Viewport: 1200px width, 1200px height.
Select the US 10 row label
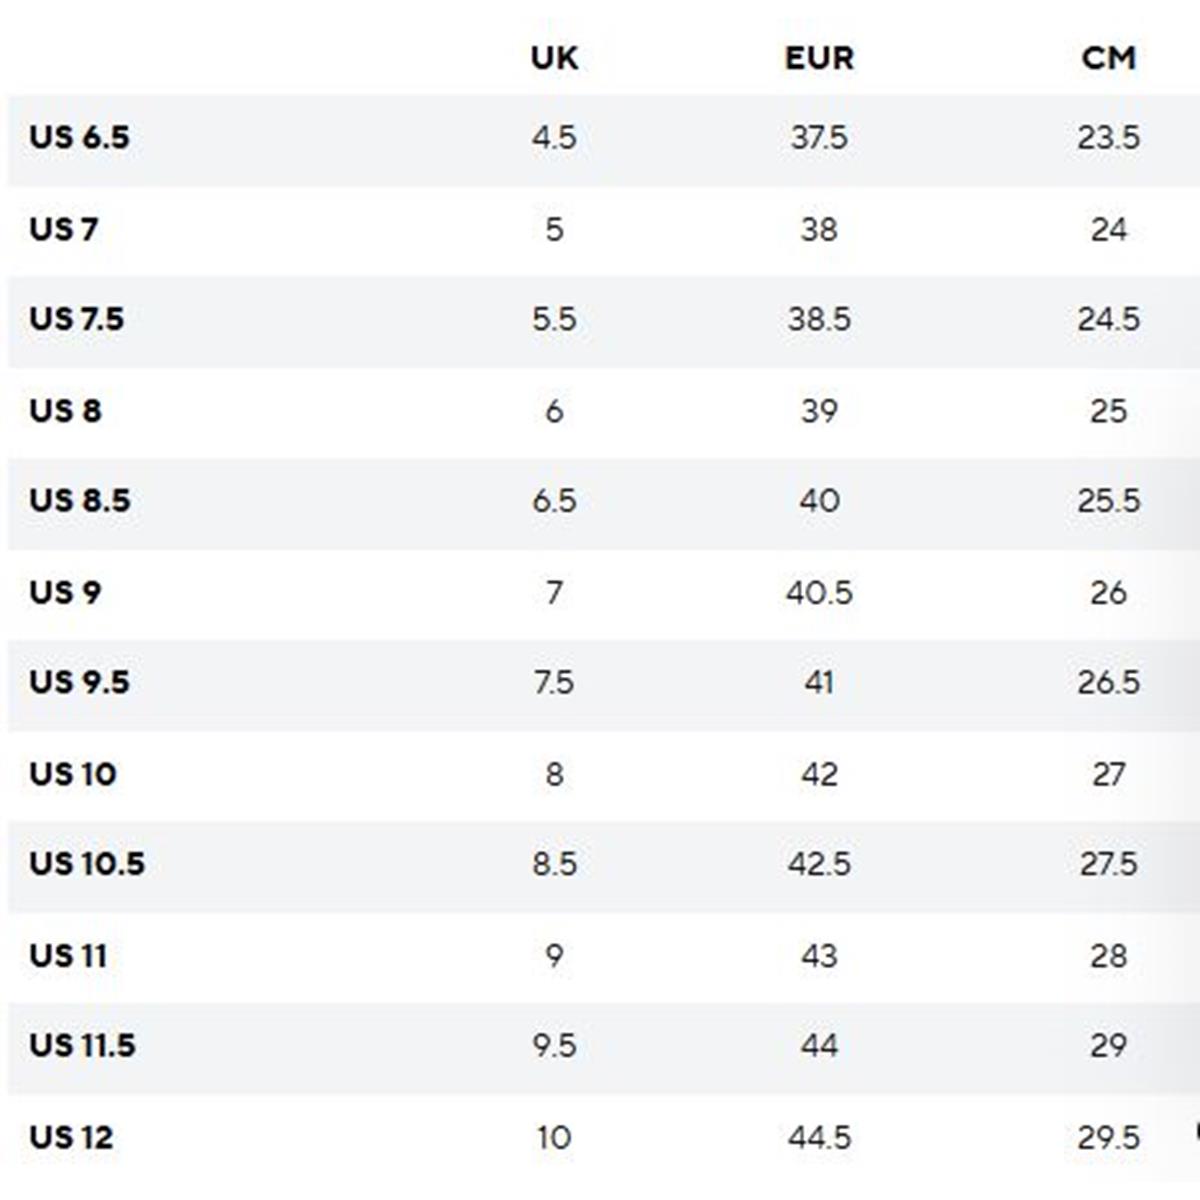pos(72,774)
